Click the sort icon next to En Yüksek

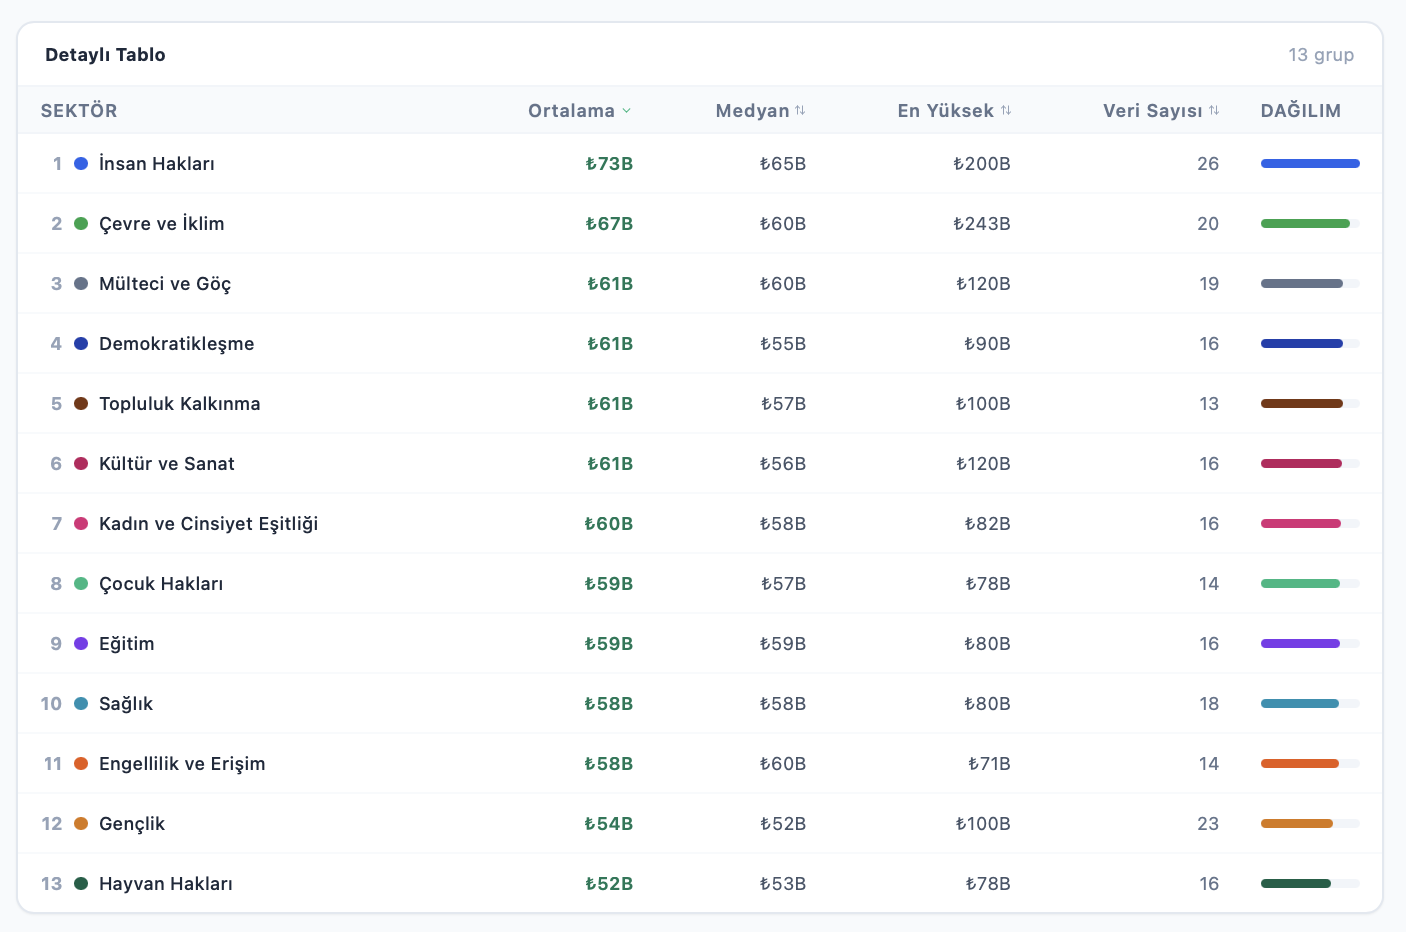[1006, 111]
